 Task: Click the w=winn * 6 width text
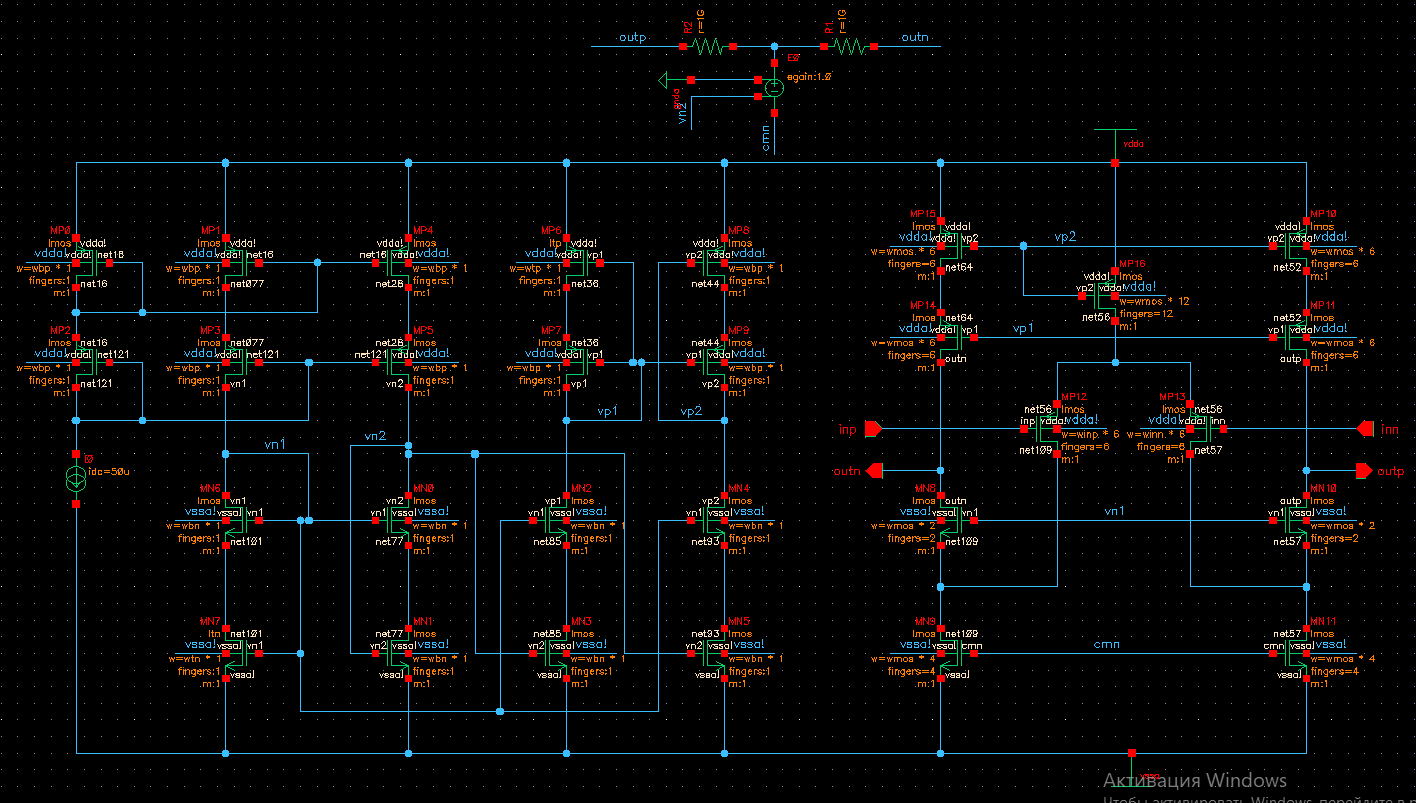(1156, 435)
